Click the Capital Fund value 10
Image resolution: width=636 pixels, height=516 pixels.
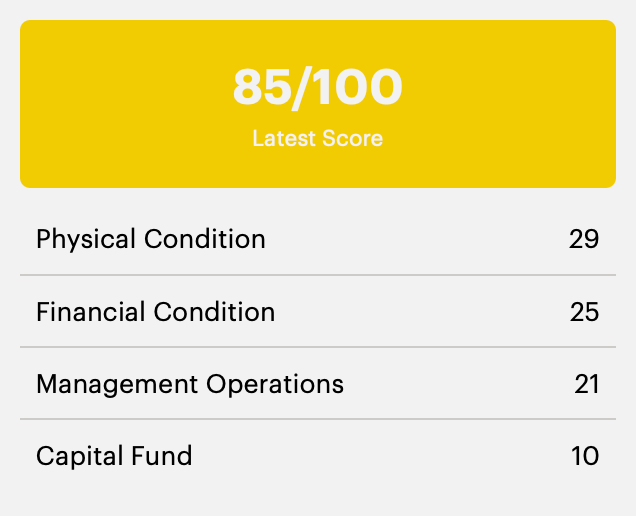(x=585, y=456)
